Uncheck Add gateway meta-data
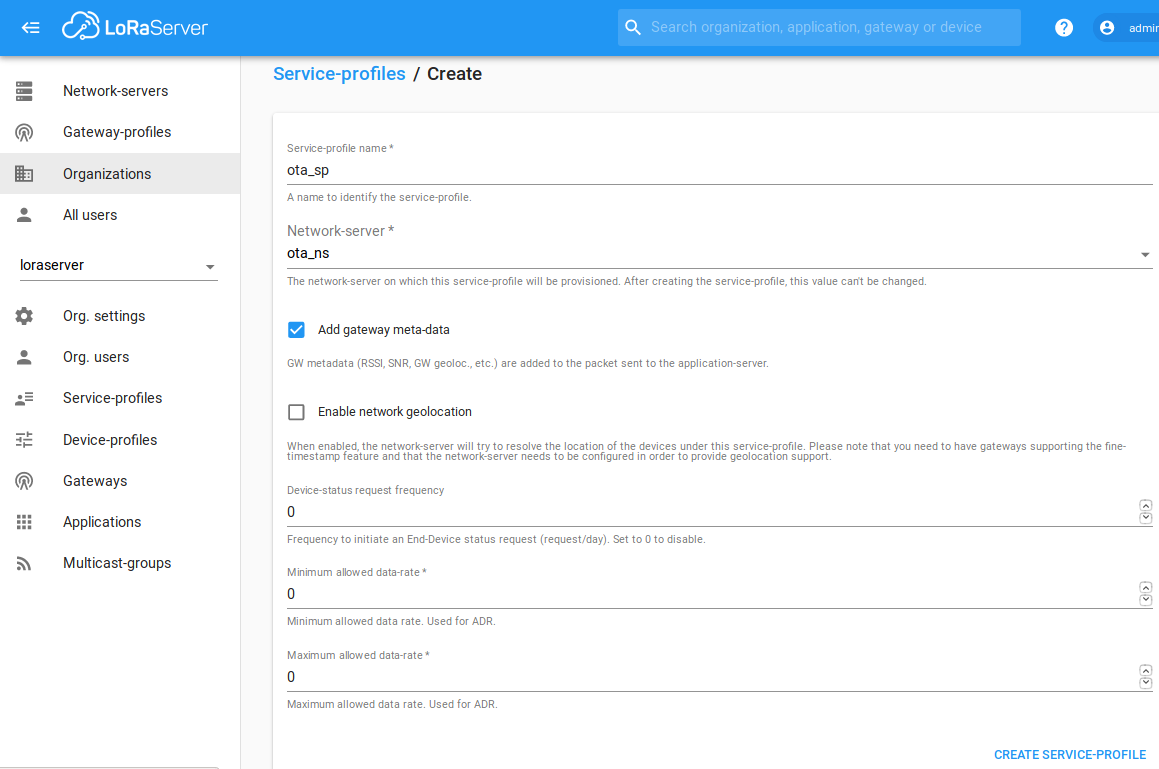 tap(296, 329)
